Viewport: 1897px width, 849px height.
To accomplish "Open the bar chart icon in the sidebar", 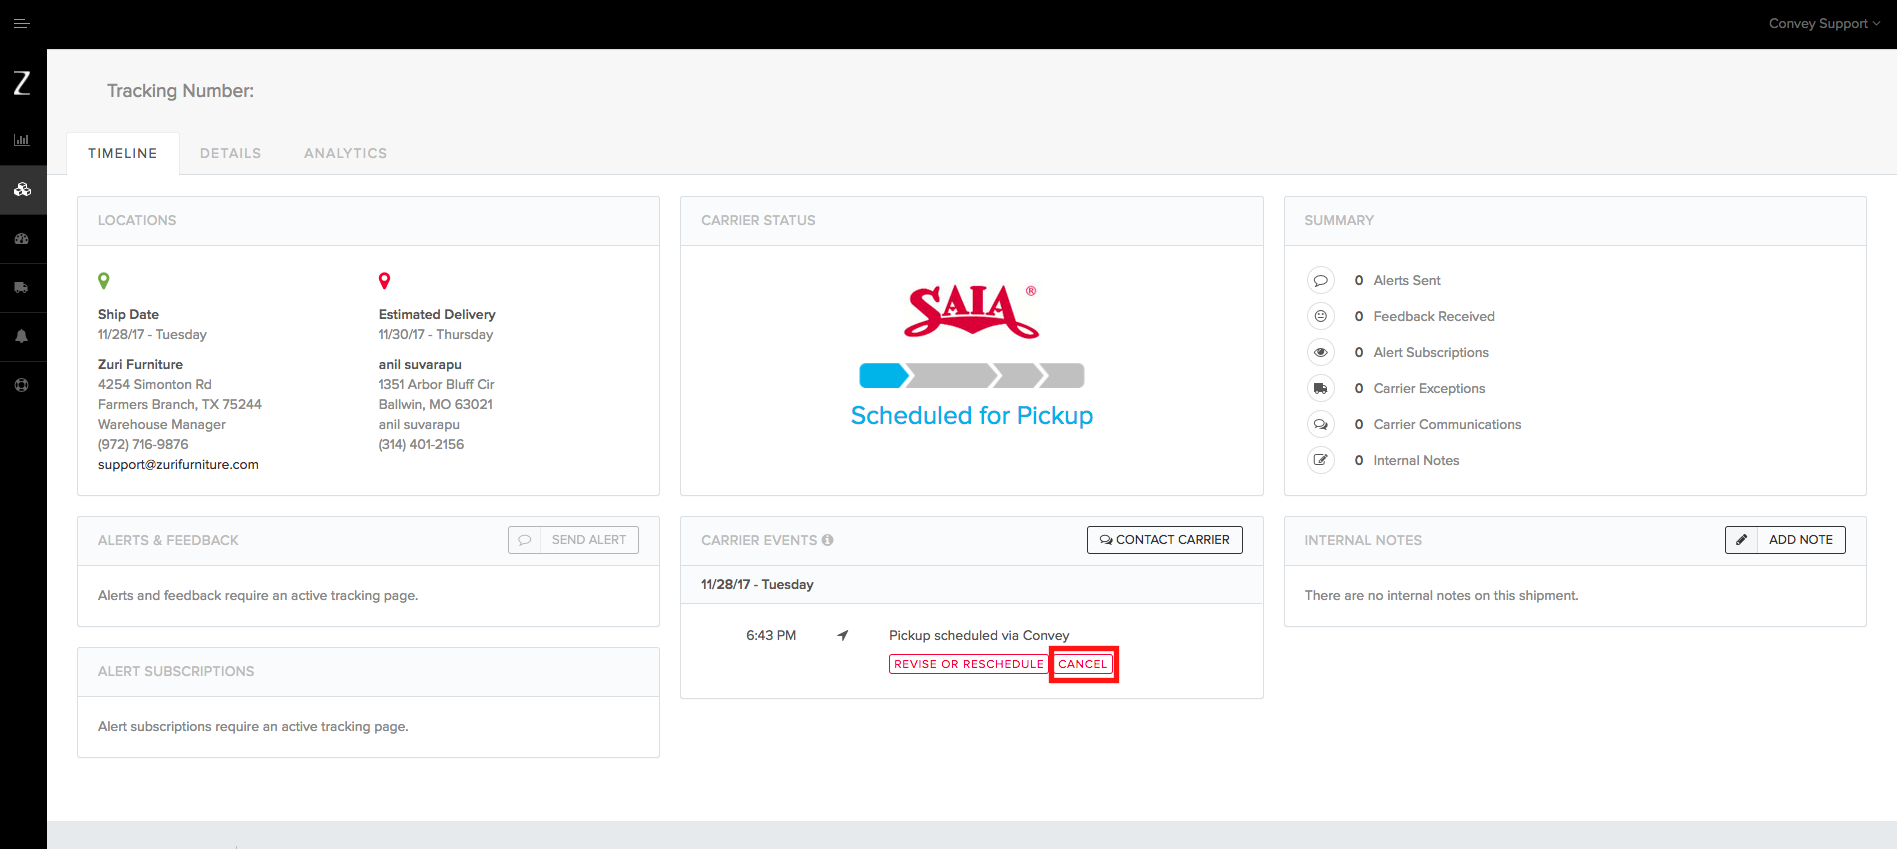I will click(22, 140).
